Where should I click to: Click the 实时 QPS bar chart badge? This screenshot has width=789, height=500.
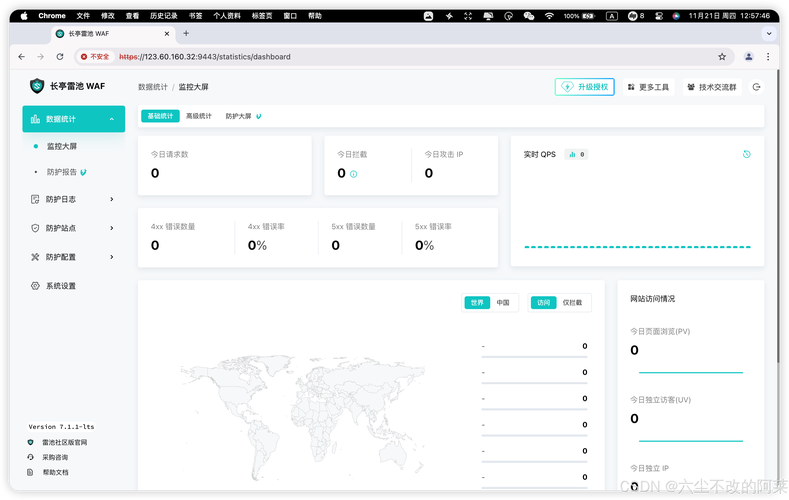click(576, 154)
